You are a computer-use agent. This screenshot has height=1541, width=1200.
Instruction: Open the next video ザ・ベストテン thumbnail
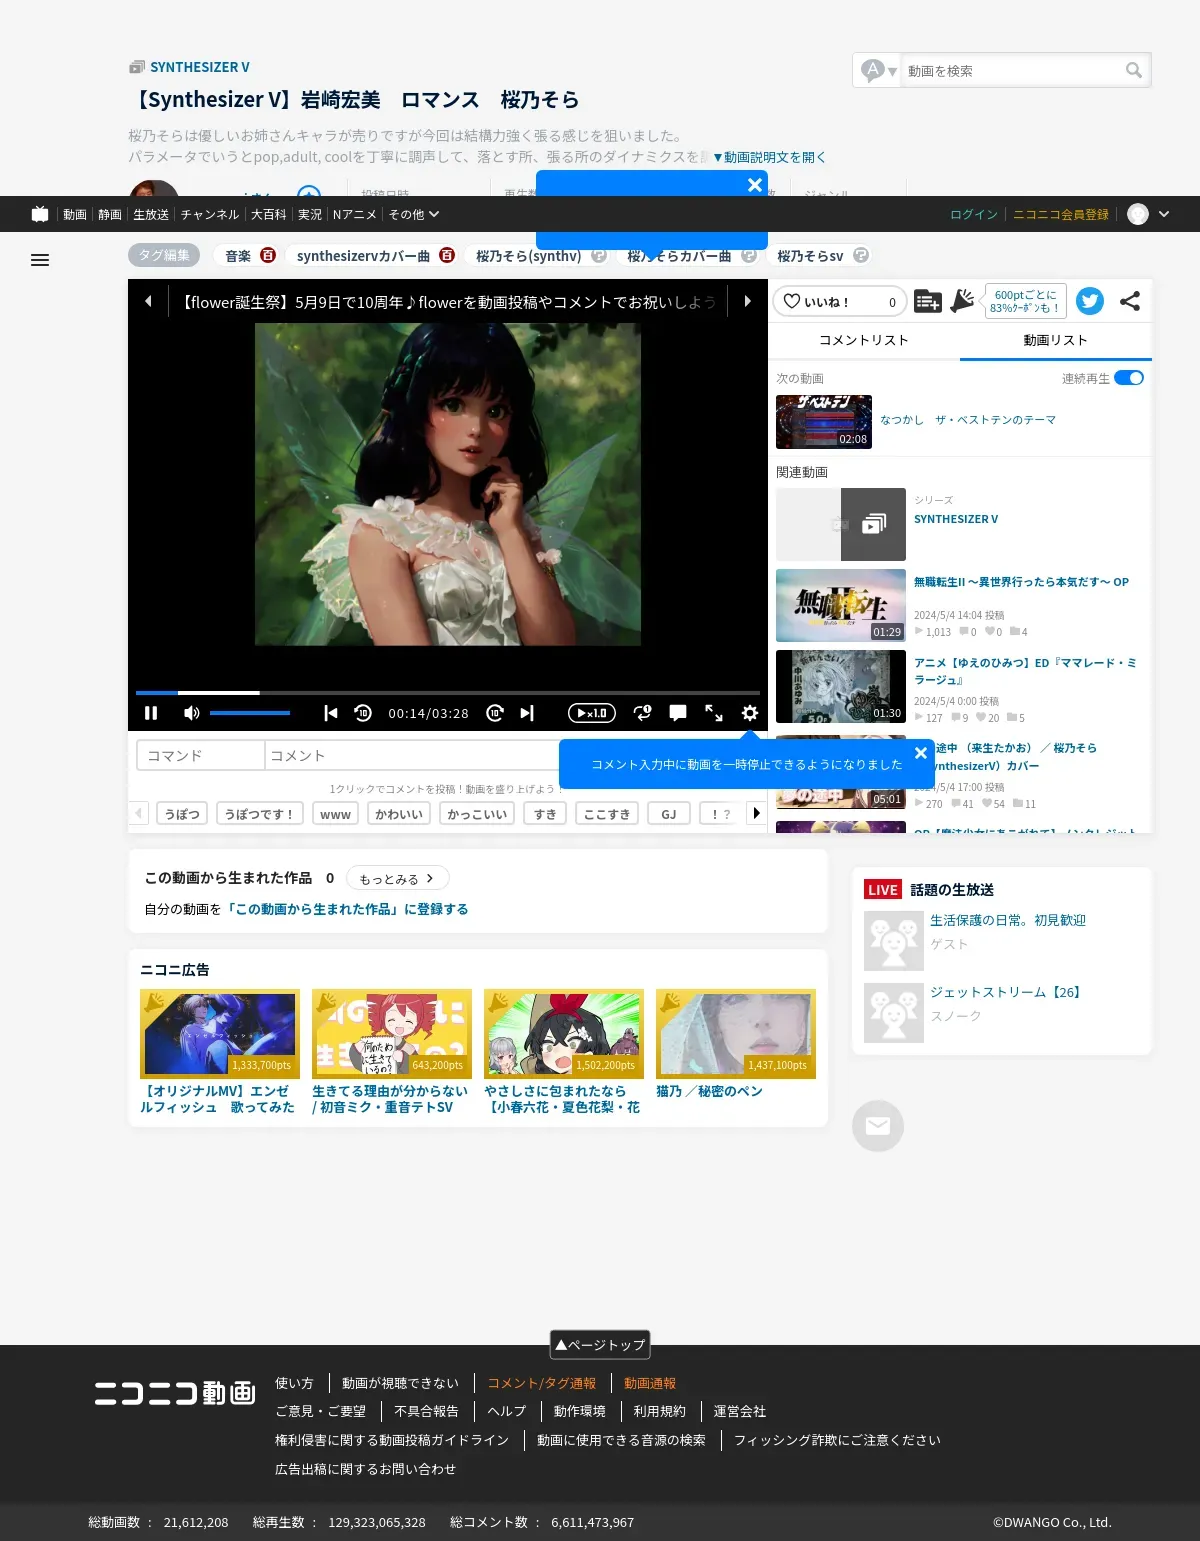824,422
